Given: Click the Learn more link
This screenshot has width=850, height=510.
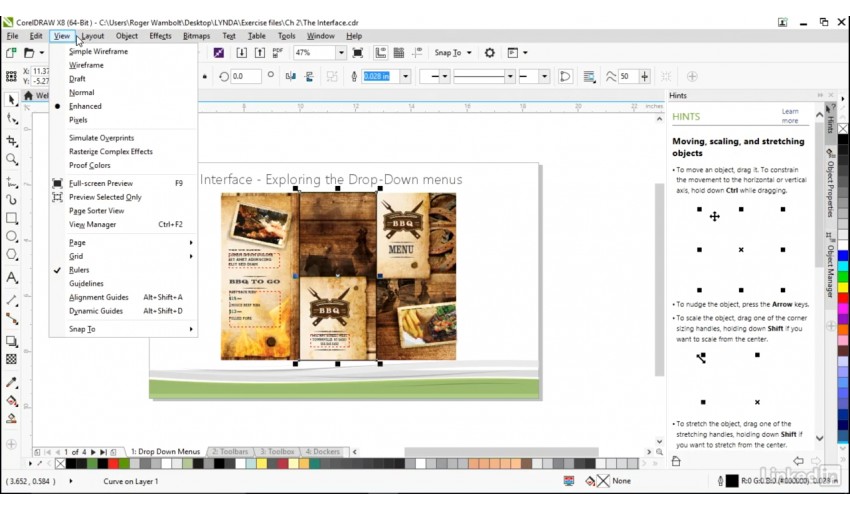Looking at the screenshot, I should [790, 116].
